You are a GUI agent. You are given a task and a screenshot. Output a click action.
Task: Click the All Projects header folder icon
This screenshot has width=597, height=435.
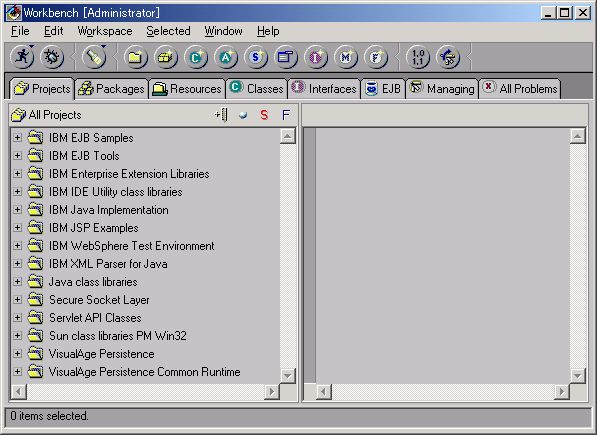point(18,115)
